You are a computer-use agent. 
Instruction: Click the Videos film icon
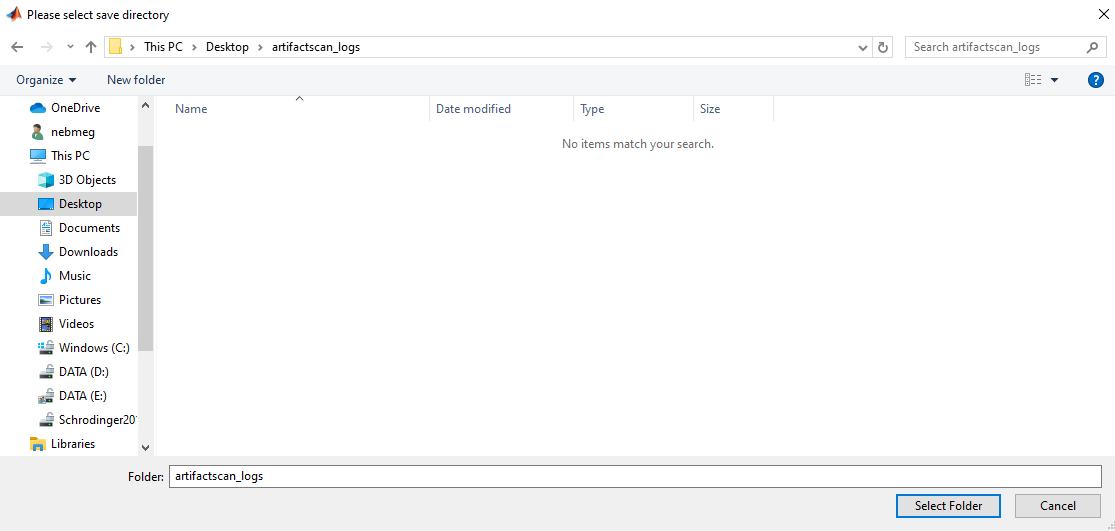point(46,323)
